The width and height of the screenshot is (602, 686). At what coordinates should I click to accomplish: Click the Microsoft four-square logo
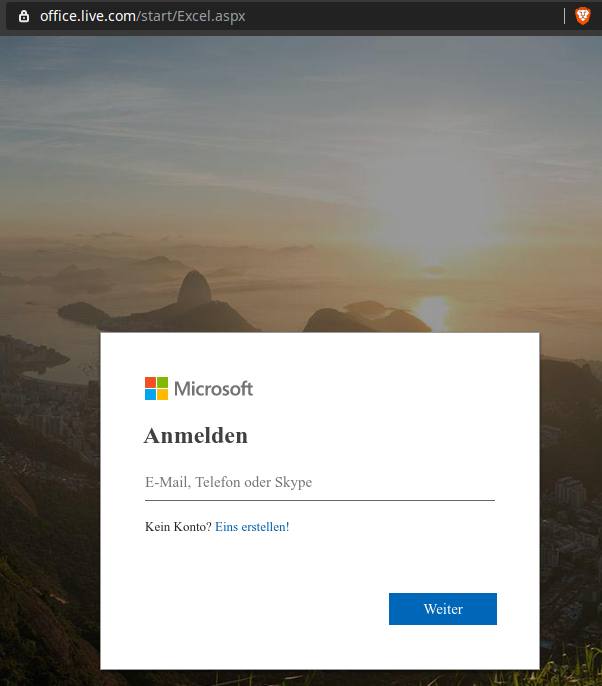pos(156,388)
